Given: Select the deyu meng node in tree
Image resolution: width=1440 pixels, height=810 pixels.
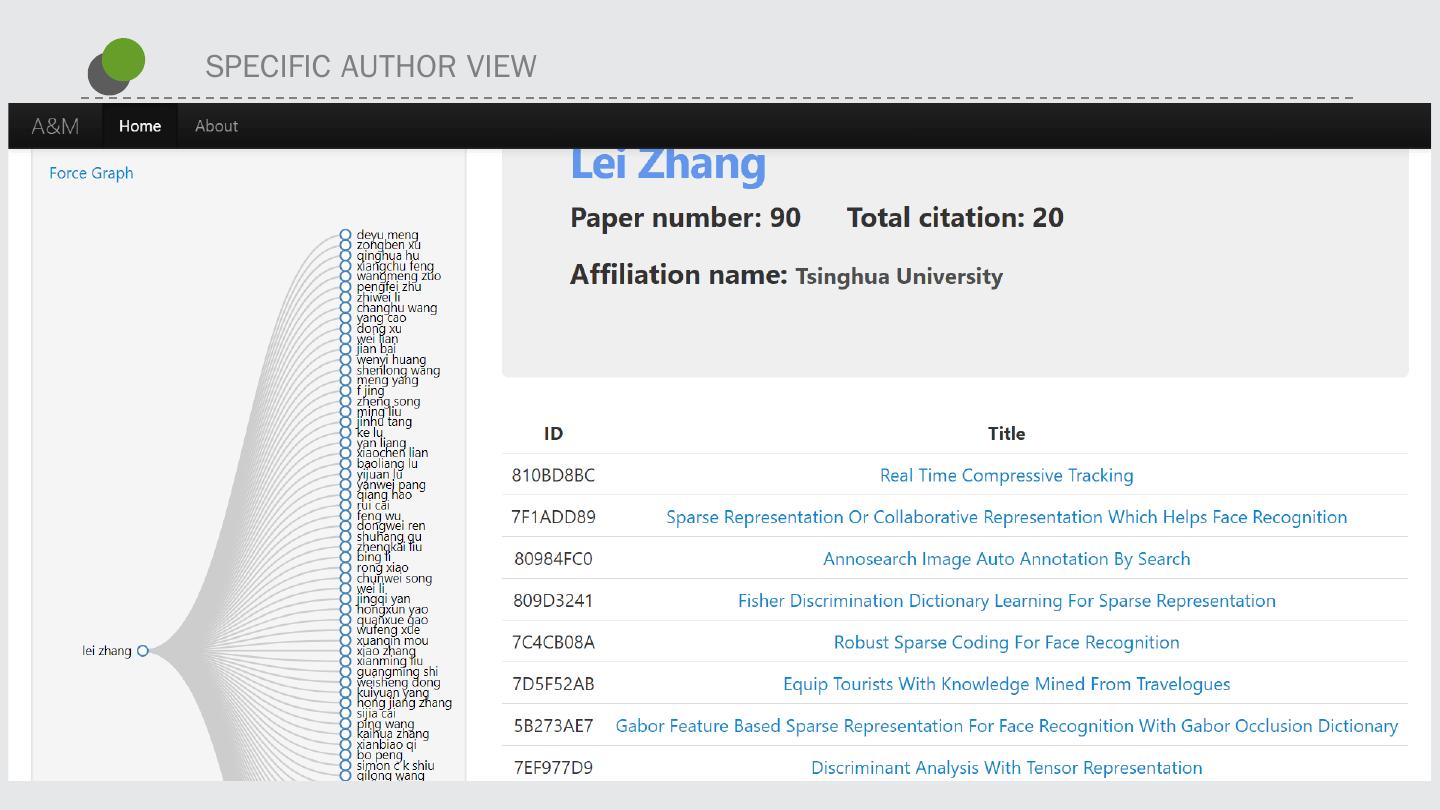Looking at the screenshot, I should click(x=346, y=235).
